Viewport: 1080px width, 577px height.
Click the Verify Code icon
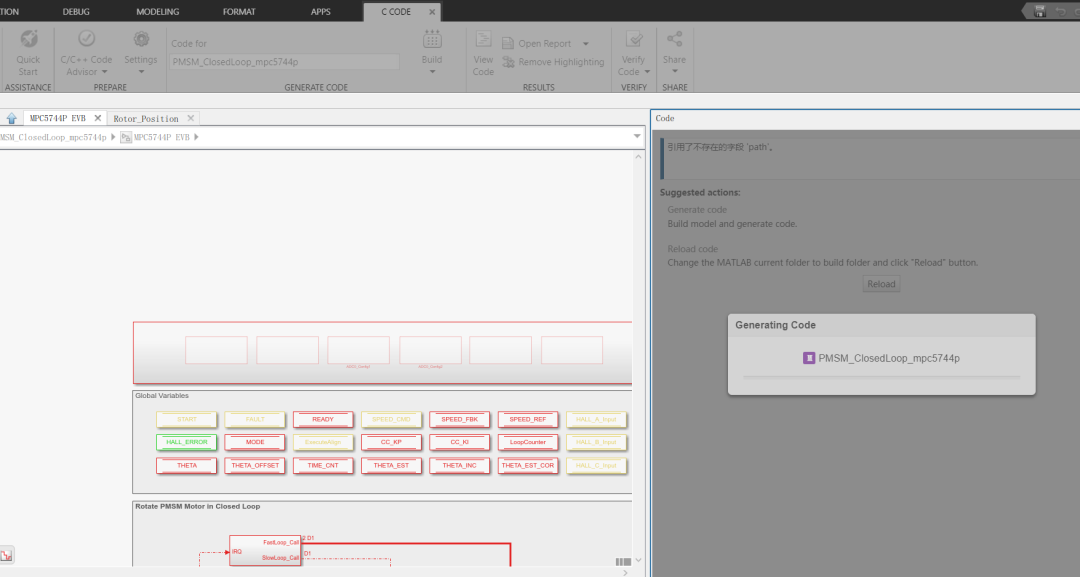(634, 39)
